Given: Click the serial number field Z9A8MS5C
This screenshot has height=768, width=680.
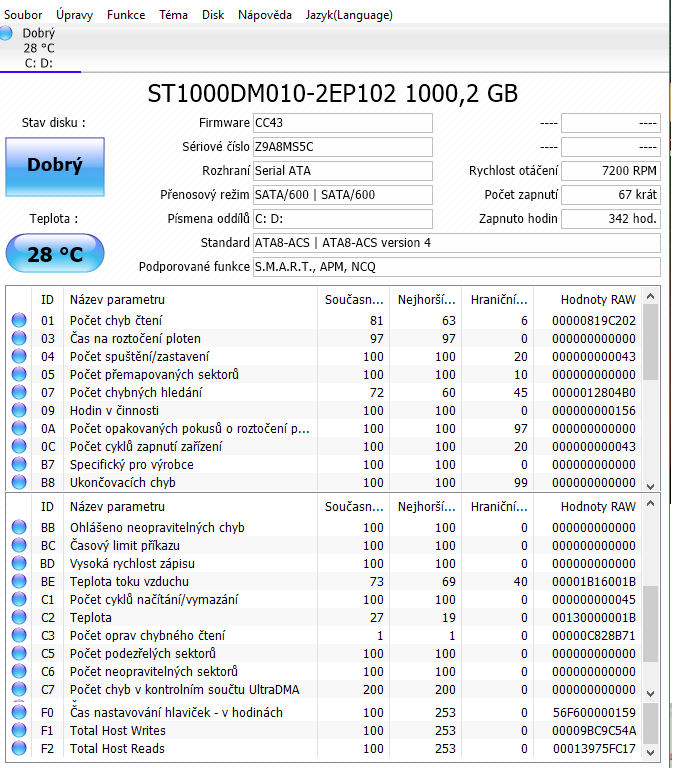Looking at the screenshot, I should (x=343, y=147).
